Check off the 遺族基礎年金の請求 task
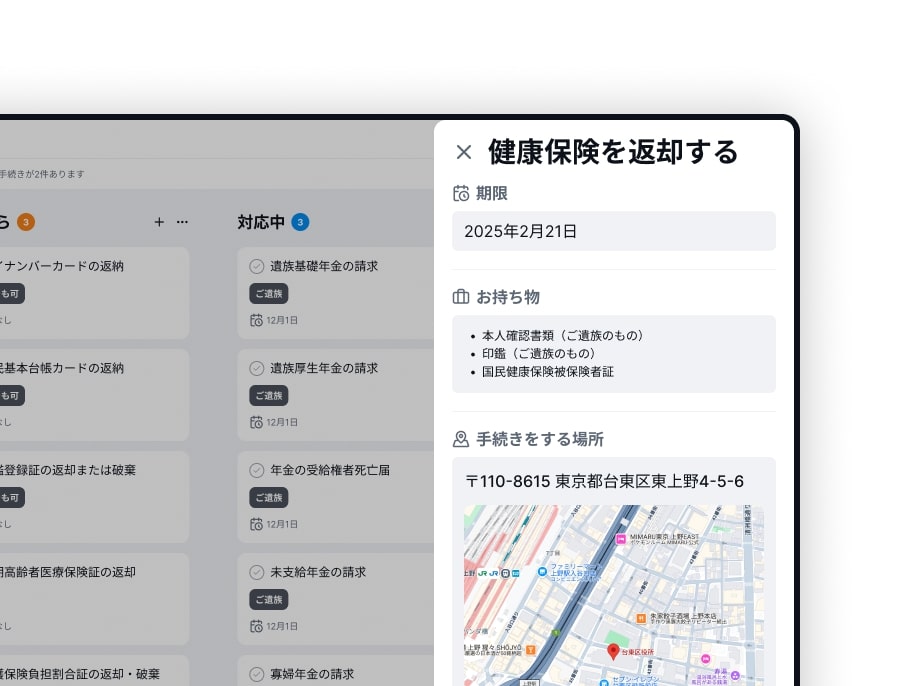The image size is (914, 686). tap(257, 266)
